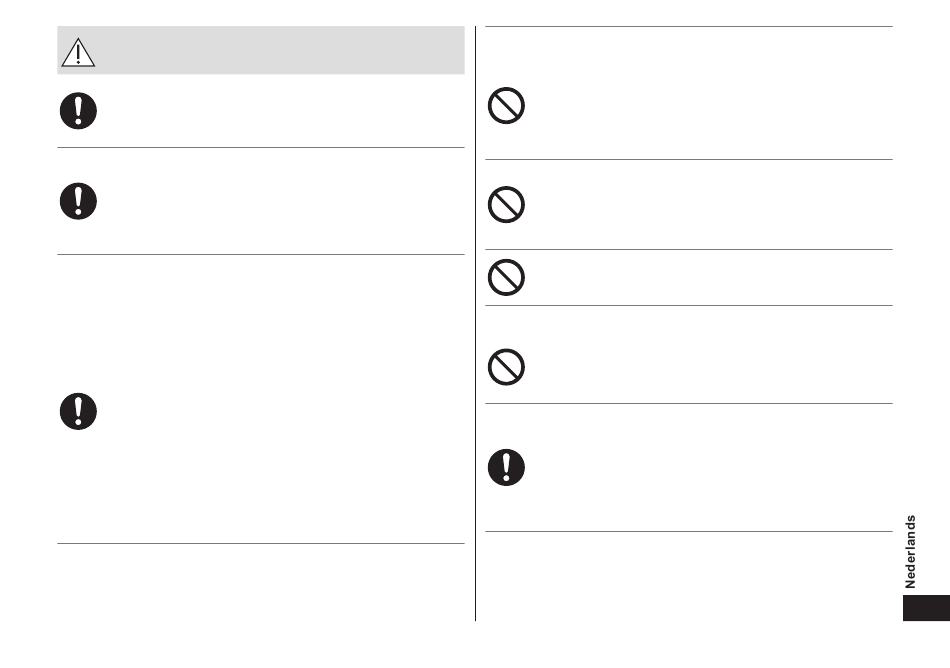
Task: Select the lowest exclamation circle icon in left column
Action: point(78,411)
